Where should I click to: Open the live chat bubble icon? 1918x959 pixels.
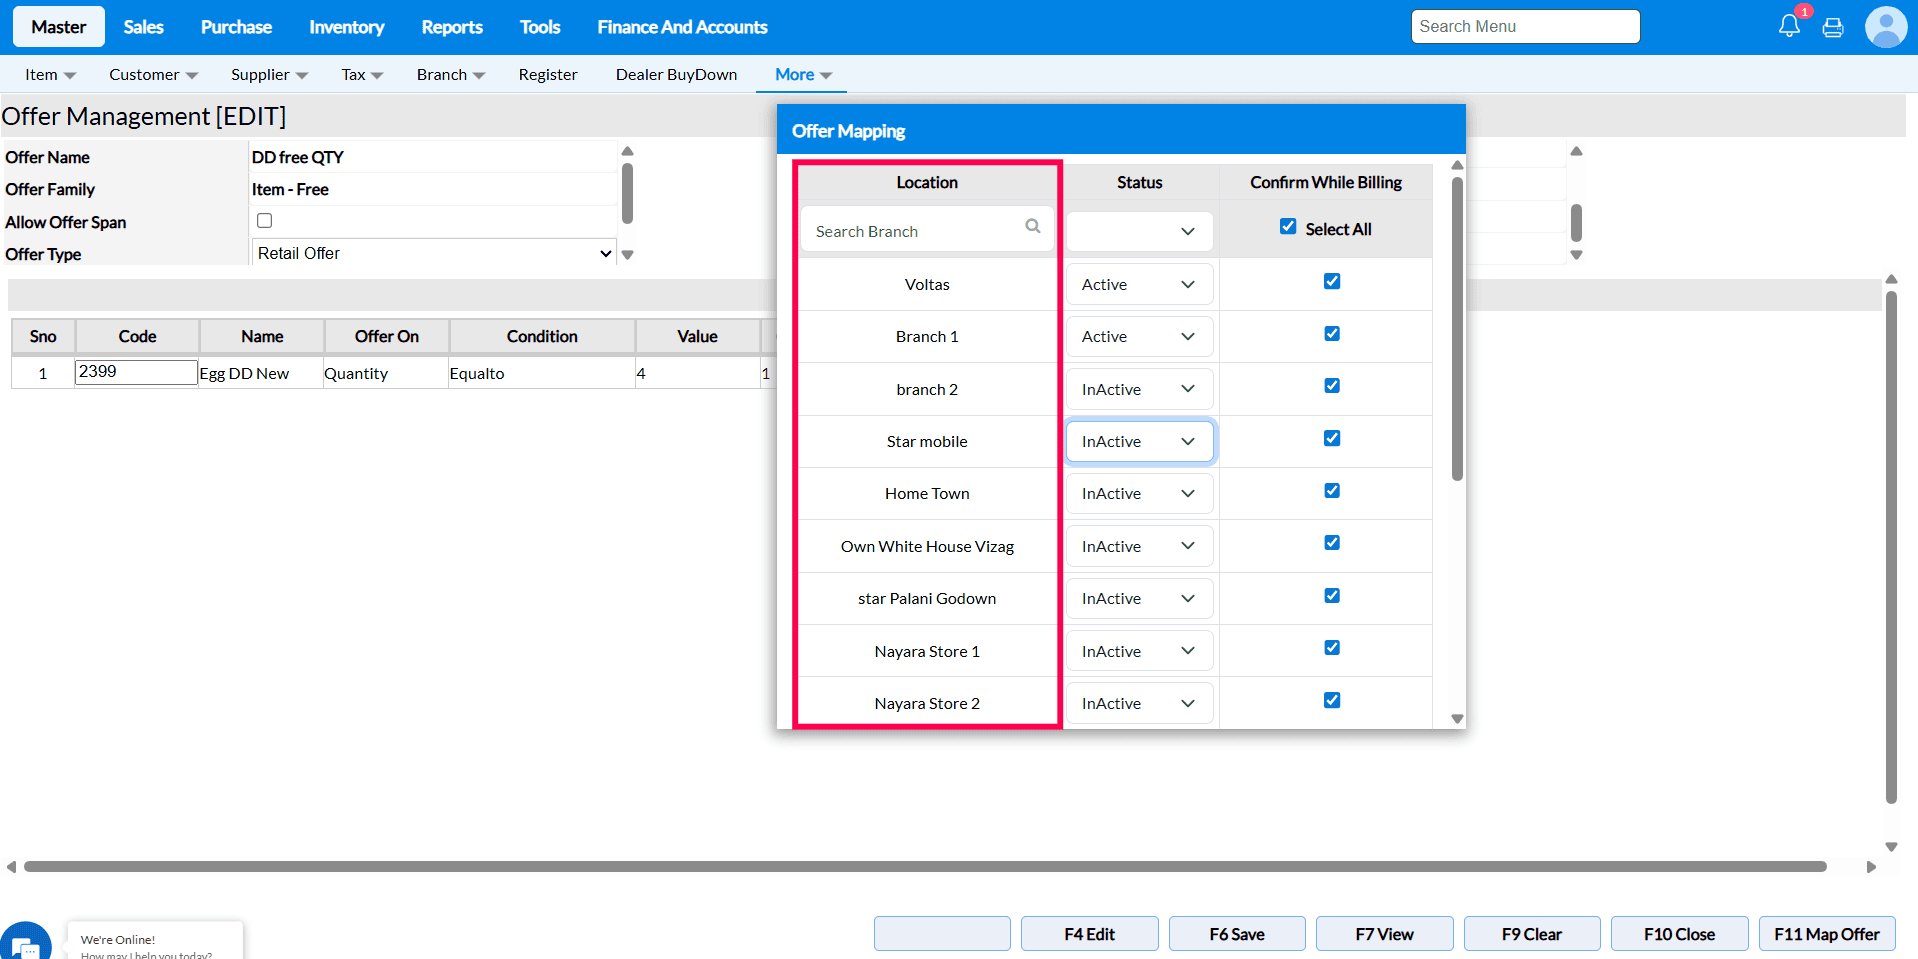pyautogui.click(x=26, y=943)
